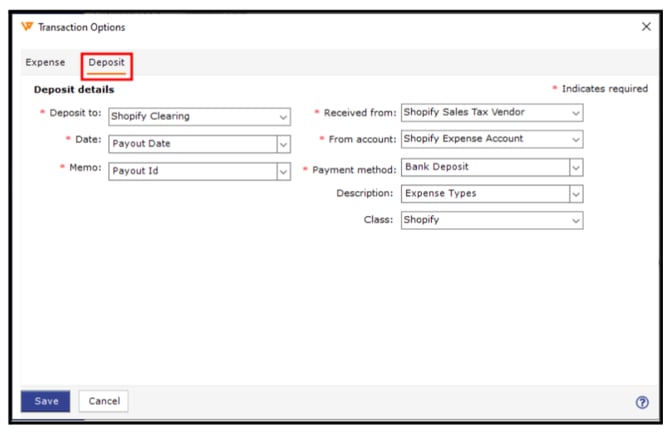Click the Deposit details heading
Image resolution: width=670 pixels, height=437 pixels.
pyautogui.click(x=74, y=90)
